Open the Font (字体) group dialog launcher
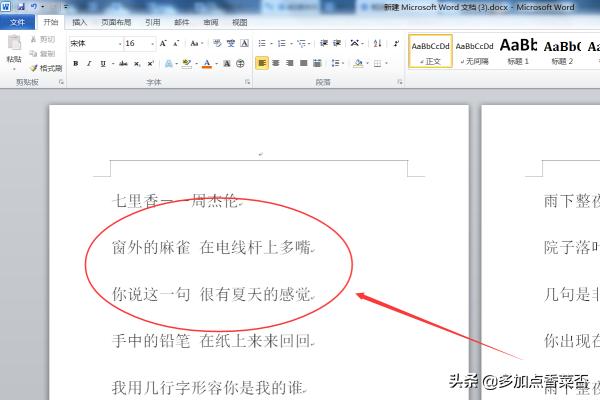Image resolution: width=600 pixels, height=400 pixels. [x=248, y=82]
